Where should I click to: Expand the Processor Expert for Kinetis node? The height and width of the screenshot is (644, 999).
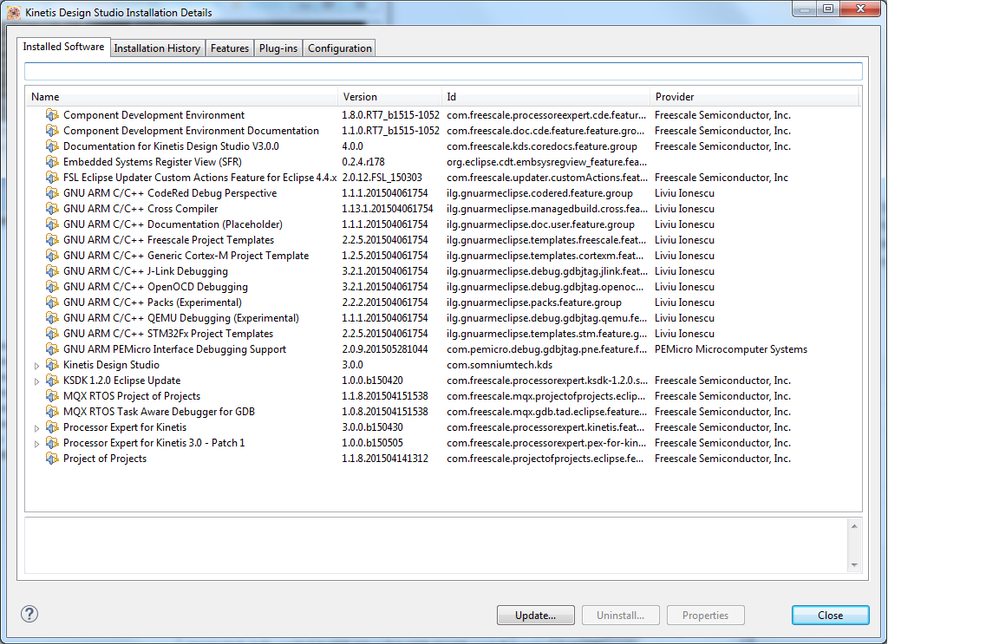[x=37, y=428]
